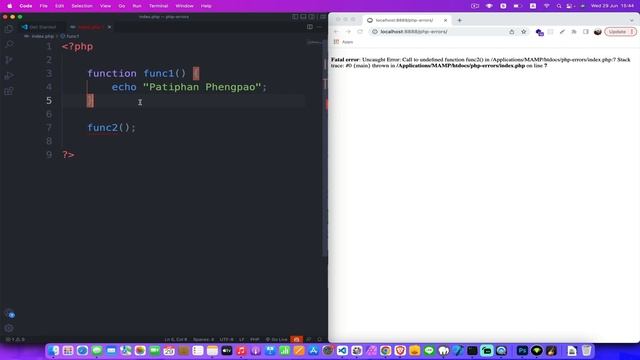The image size is (640, 360).
Task: Place cursor on the echo statement line
Action: [189, 87]
